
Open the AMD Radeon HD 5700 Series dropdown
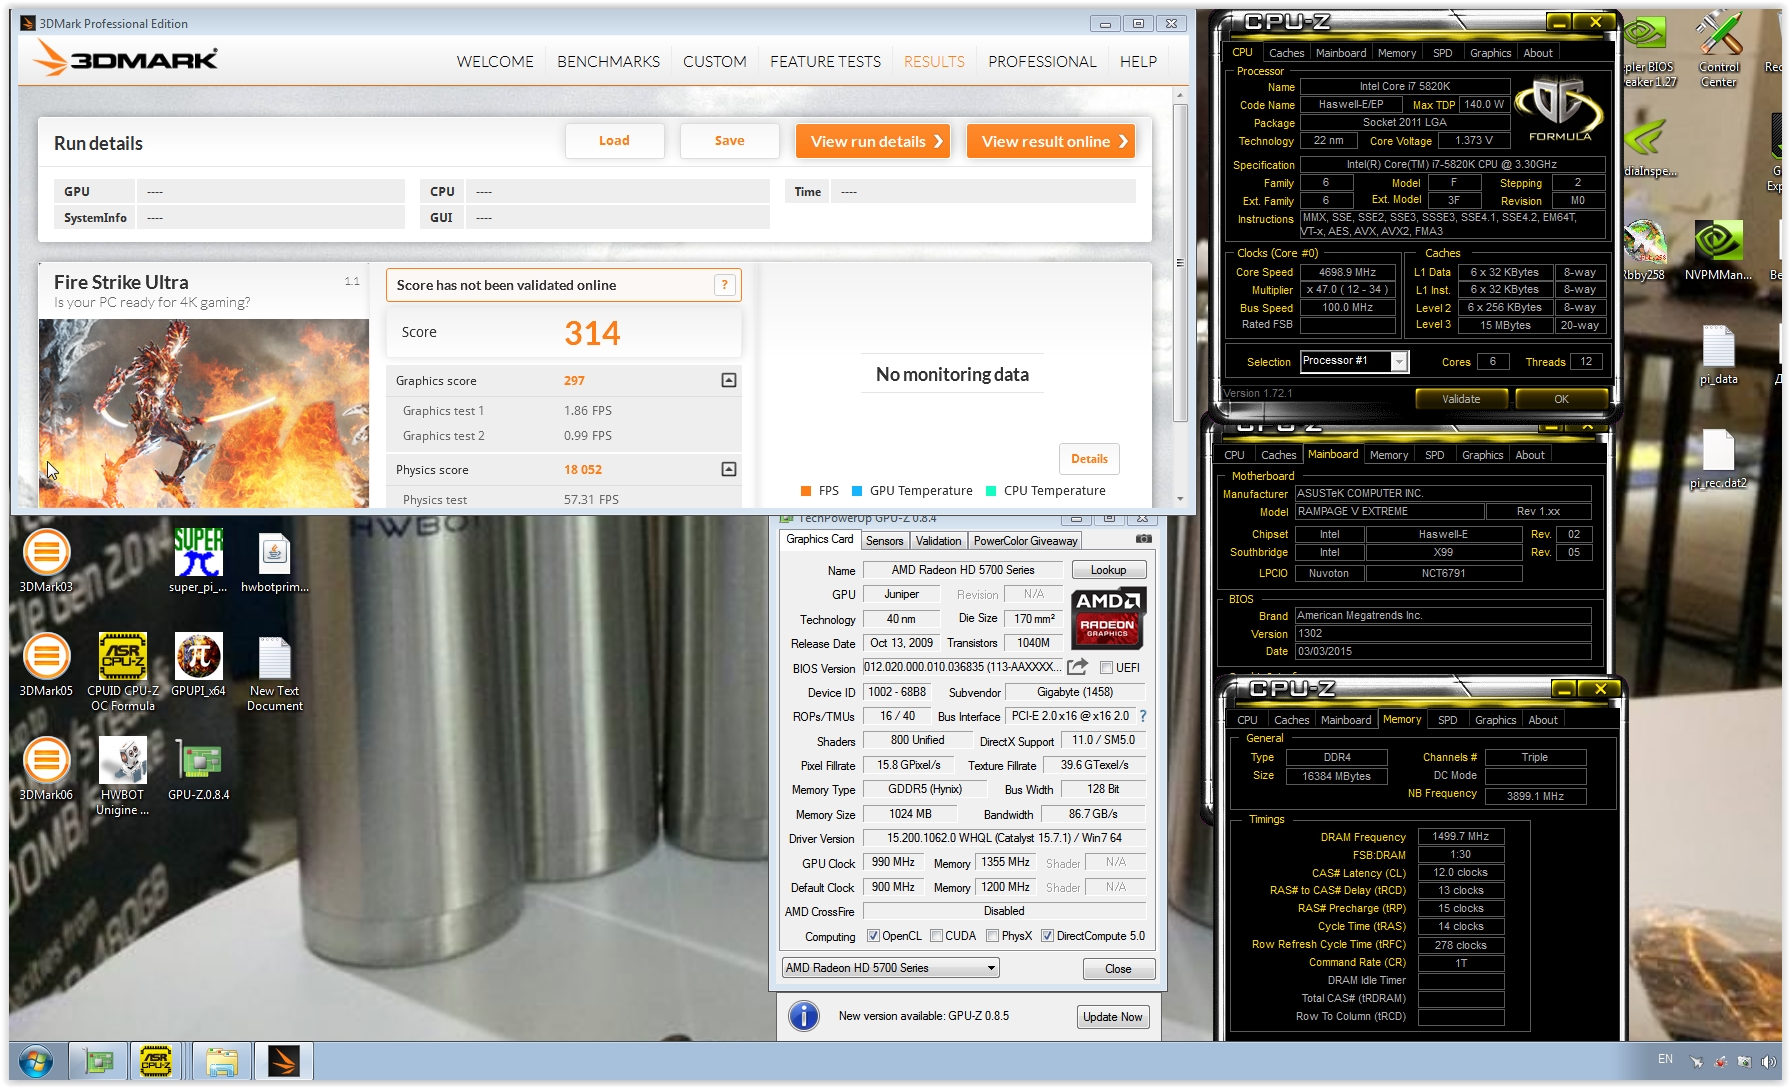tap(891, 968)
